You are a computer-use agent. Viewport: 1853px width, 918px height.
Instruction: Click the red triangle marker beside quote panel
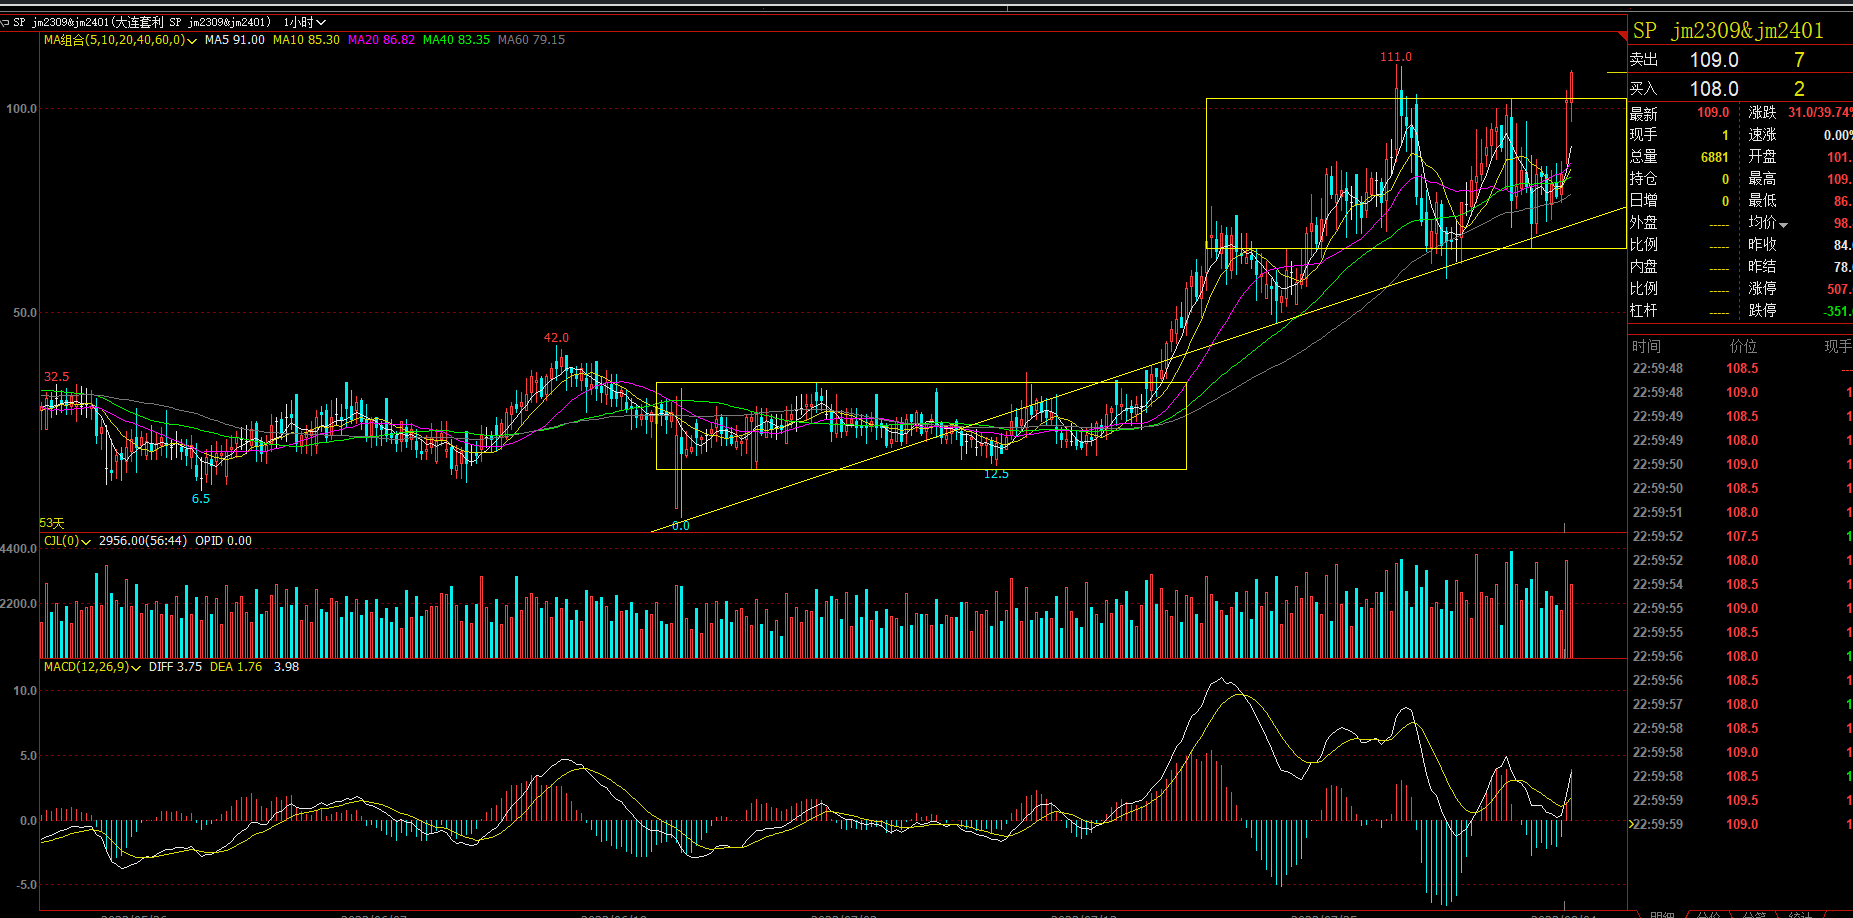(1622, 37)
